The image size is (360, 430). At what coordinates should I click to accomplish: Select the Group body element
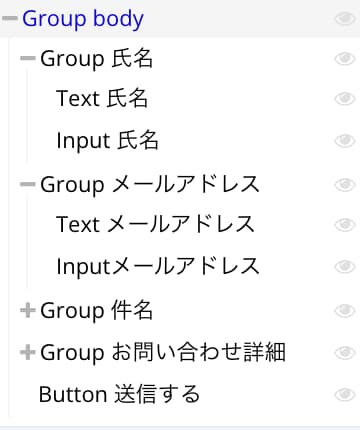pyautogui.click(x=83, y=19)
